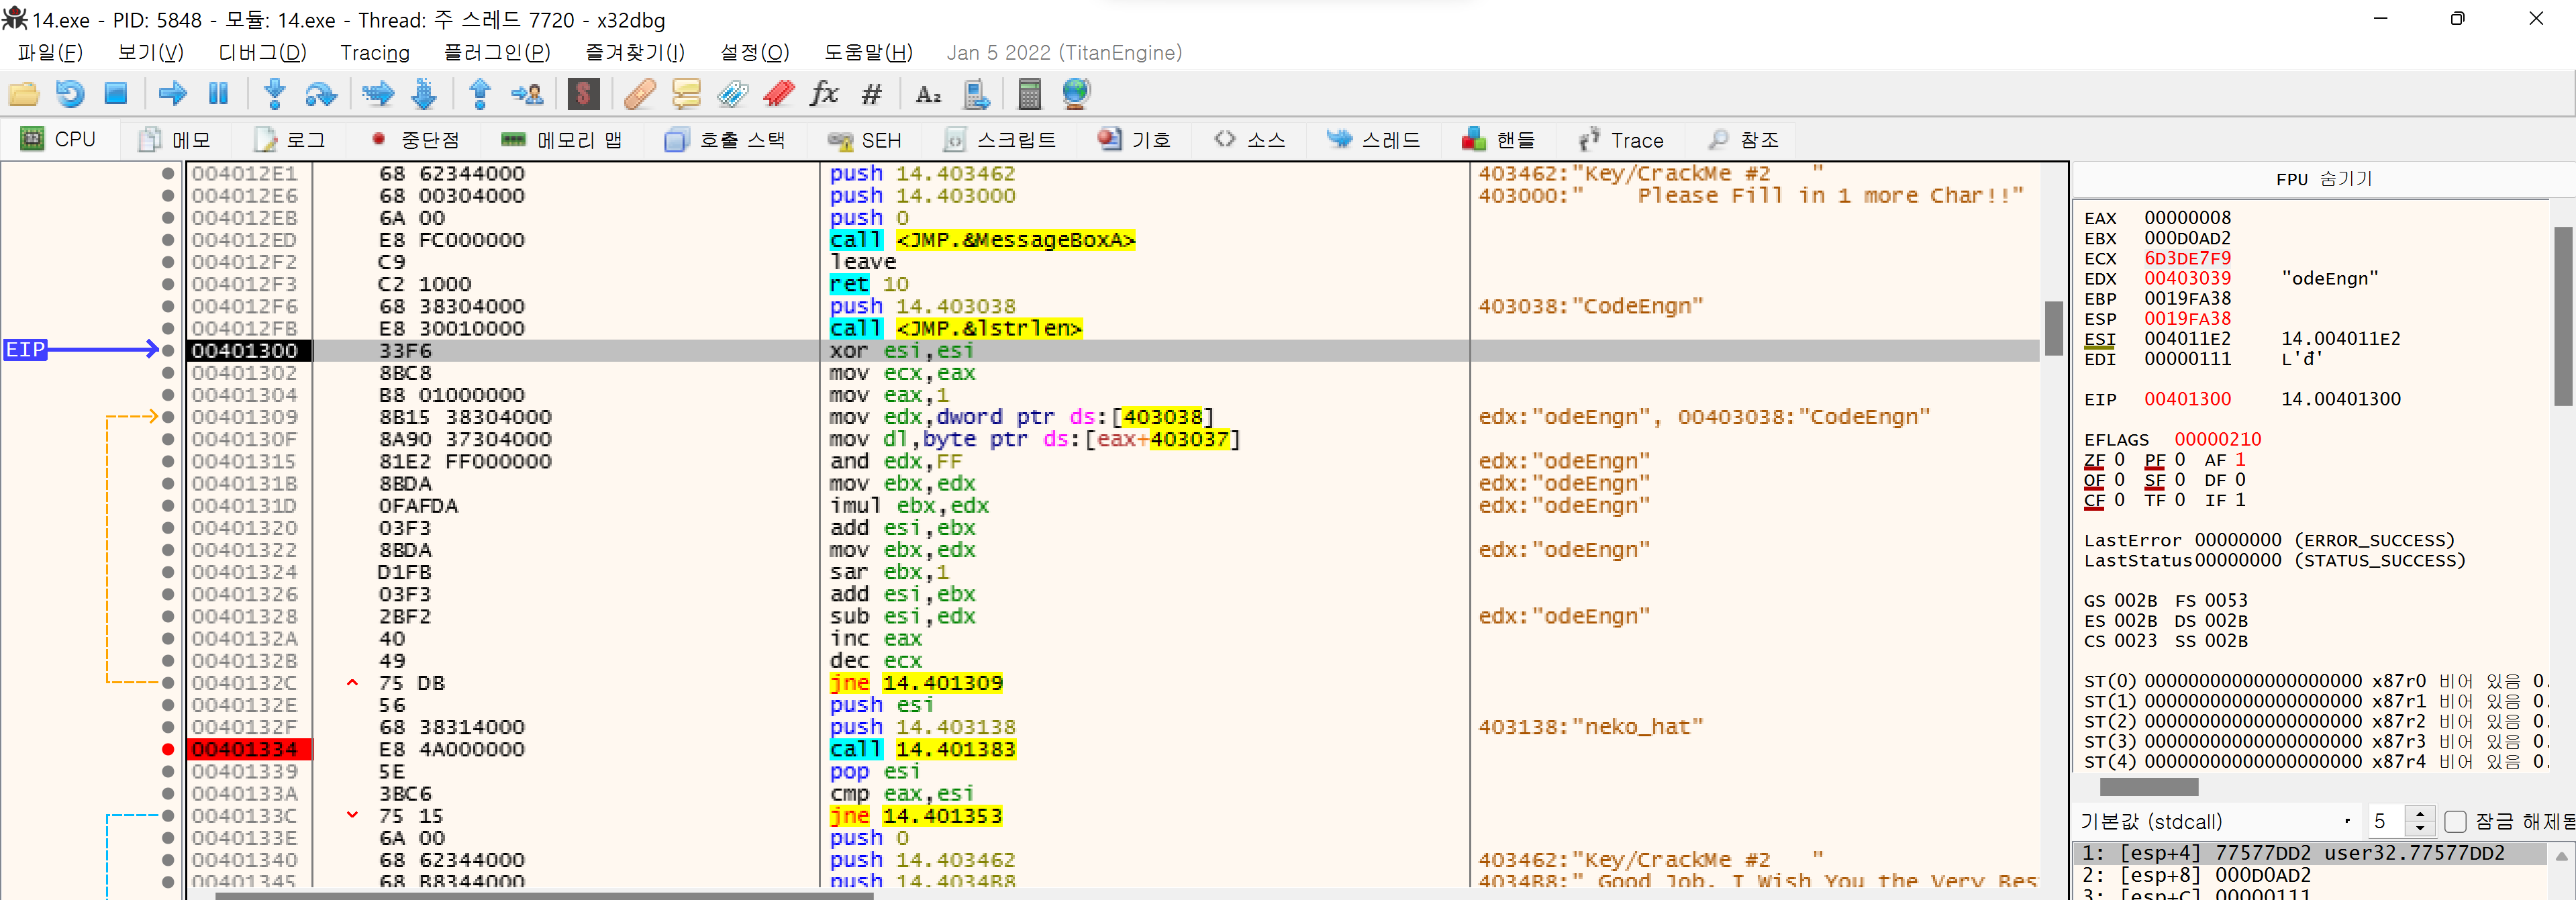Screen dimensions: 2576x900
Task: Open patches with the bandage icon
Action: (640, 94)
